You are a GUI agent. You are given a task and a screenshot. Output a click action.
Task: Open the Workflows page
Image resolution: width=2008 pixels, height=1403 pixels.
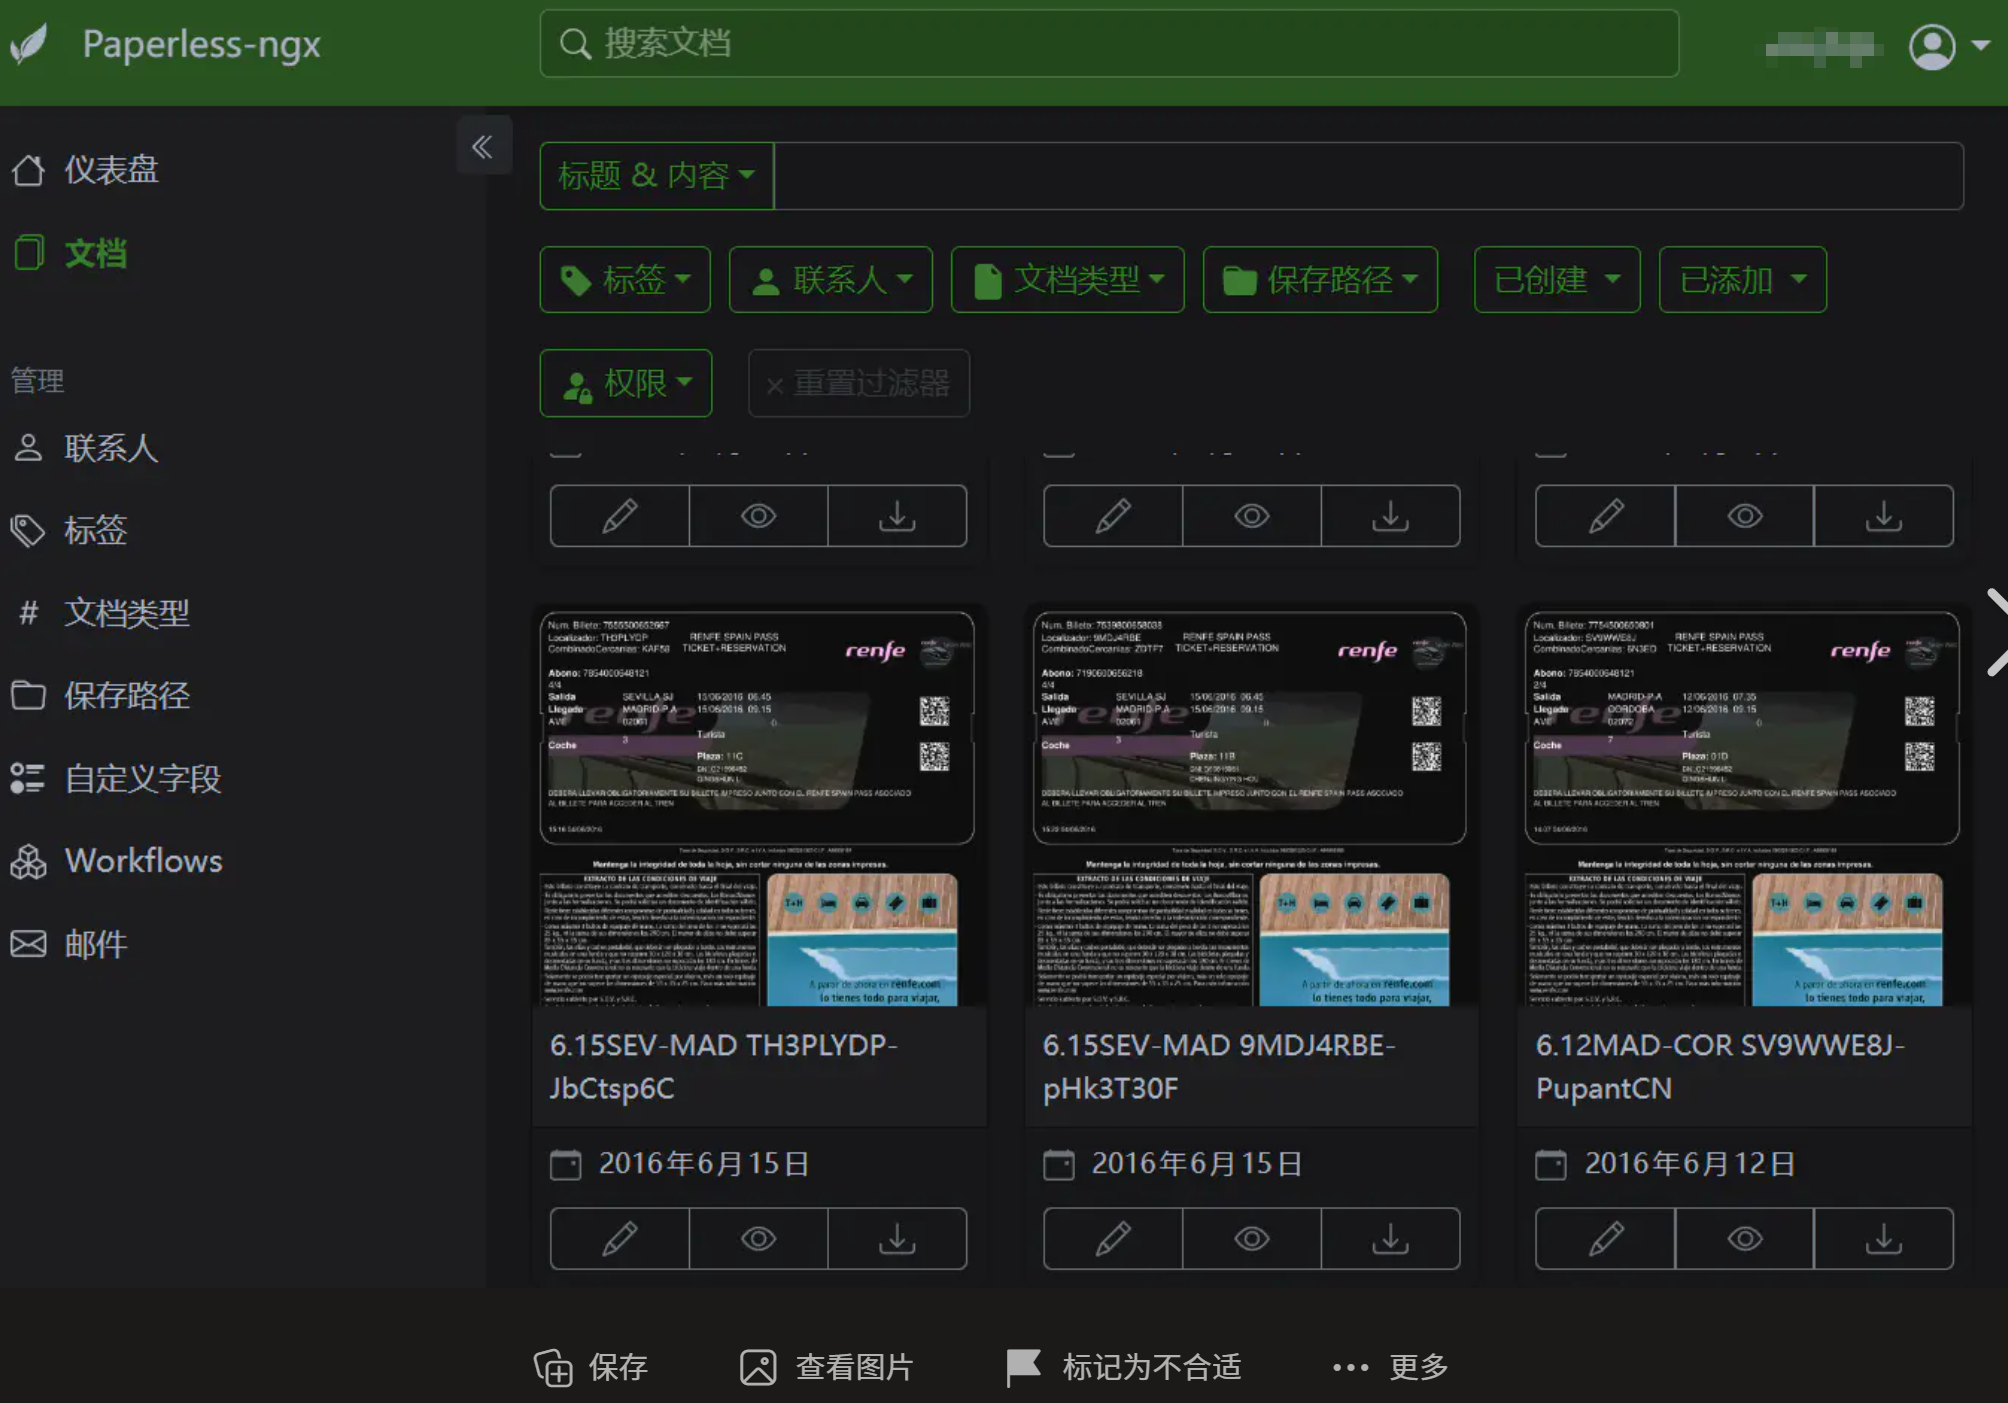[144, 861]
